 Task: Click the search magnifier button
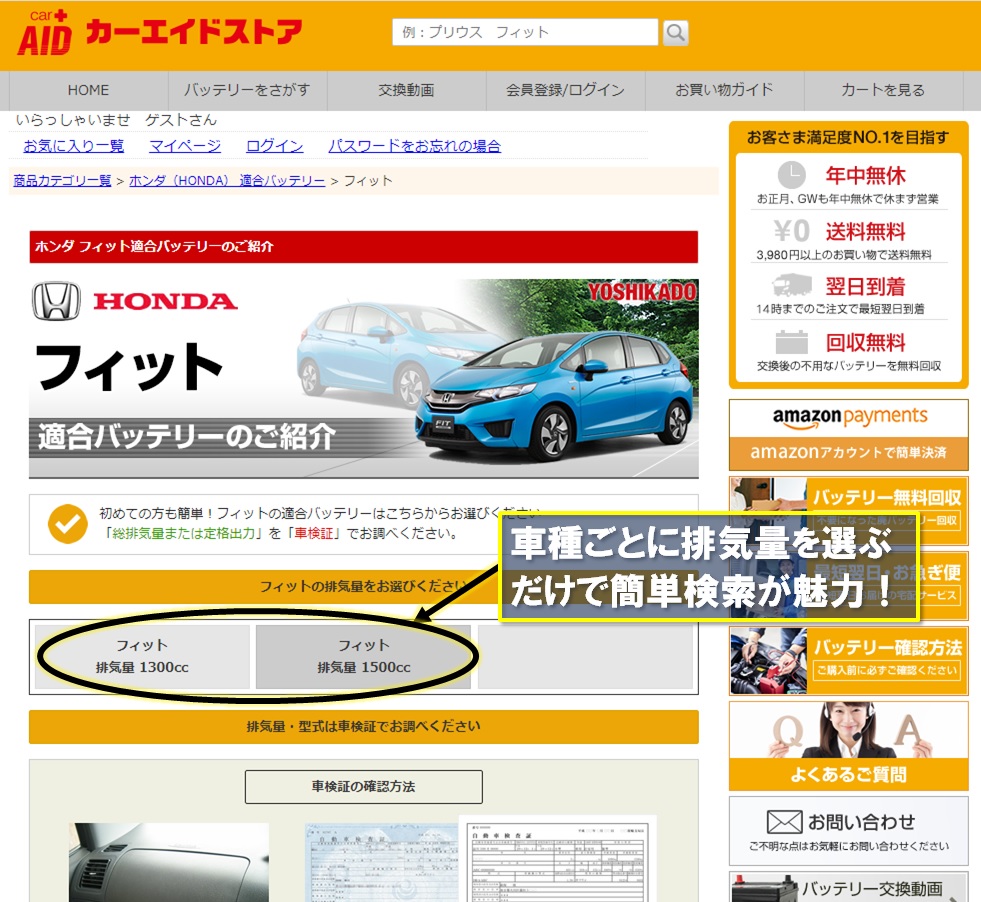click(676, 33)
